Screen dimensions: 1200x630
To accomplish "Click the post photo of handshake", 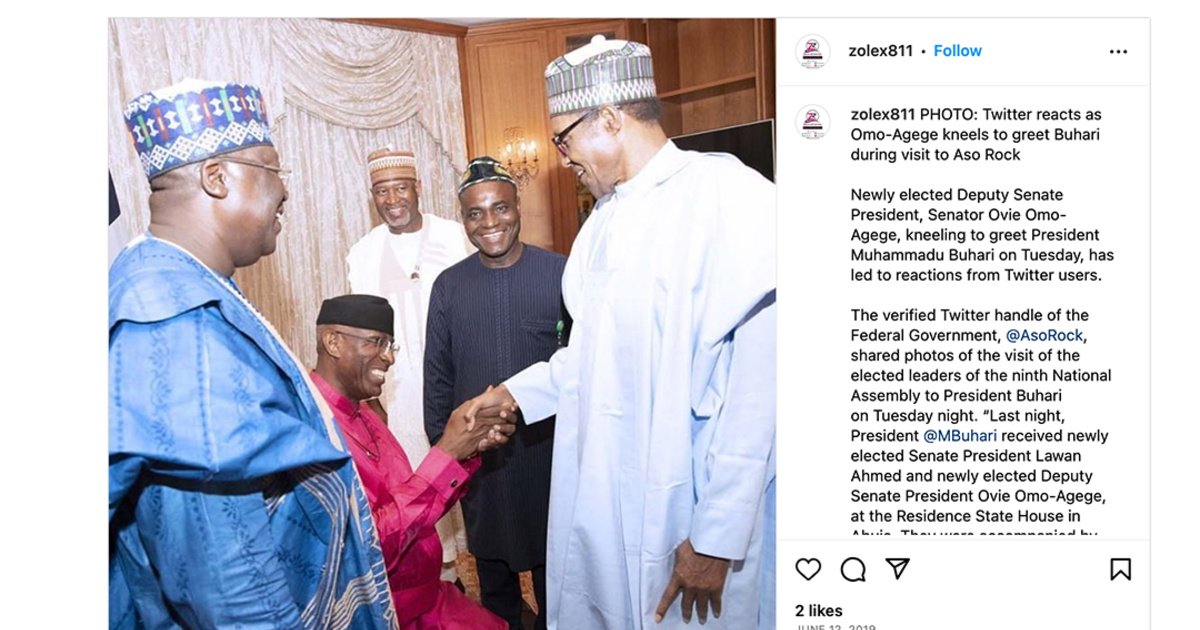I will tap(442, 324).
